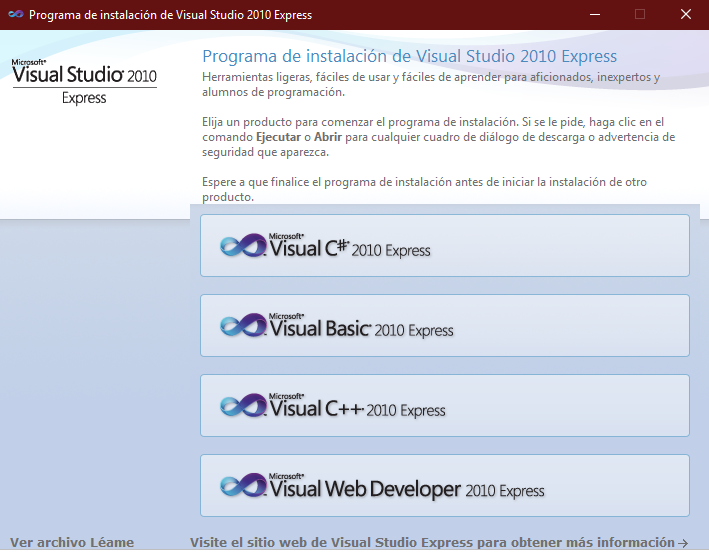
Task: Click the 'Espere a que finalice' paragraph
Action: 424,189
